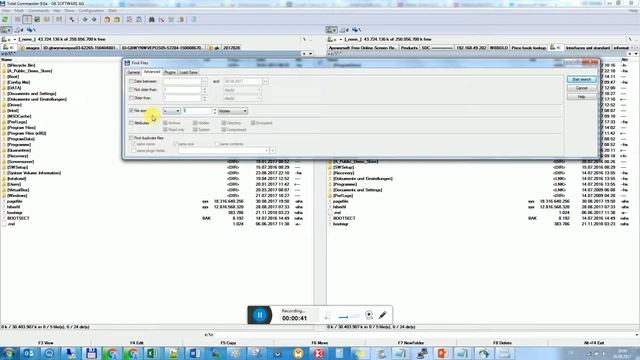Click the blue floppy disk taskbar icon
This screenshot has width=640, height=360.
[x=91, y=353]
